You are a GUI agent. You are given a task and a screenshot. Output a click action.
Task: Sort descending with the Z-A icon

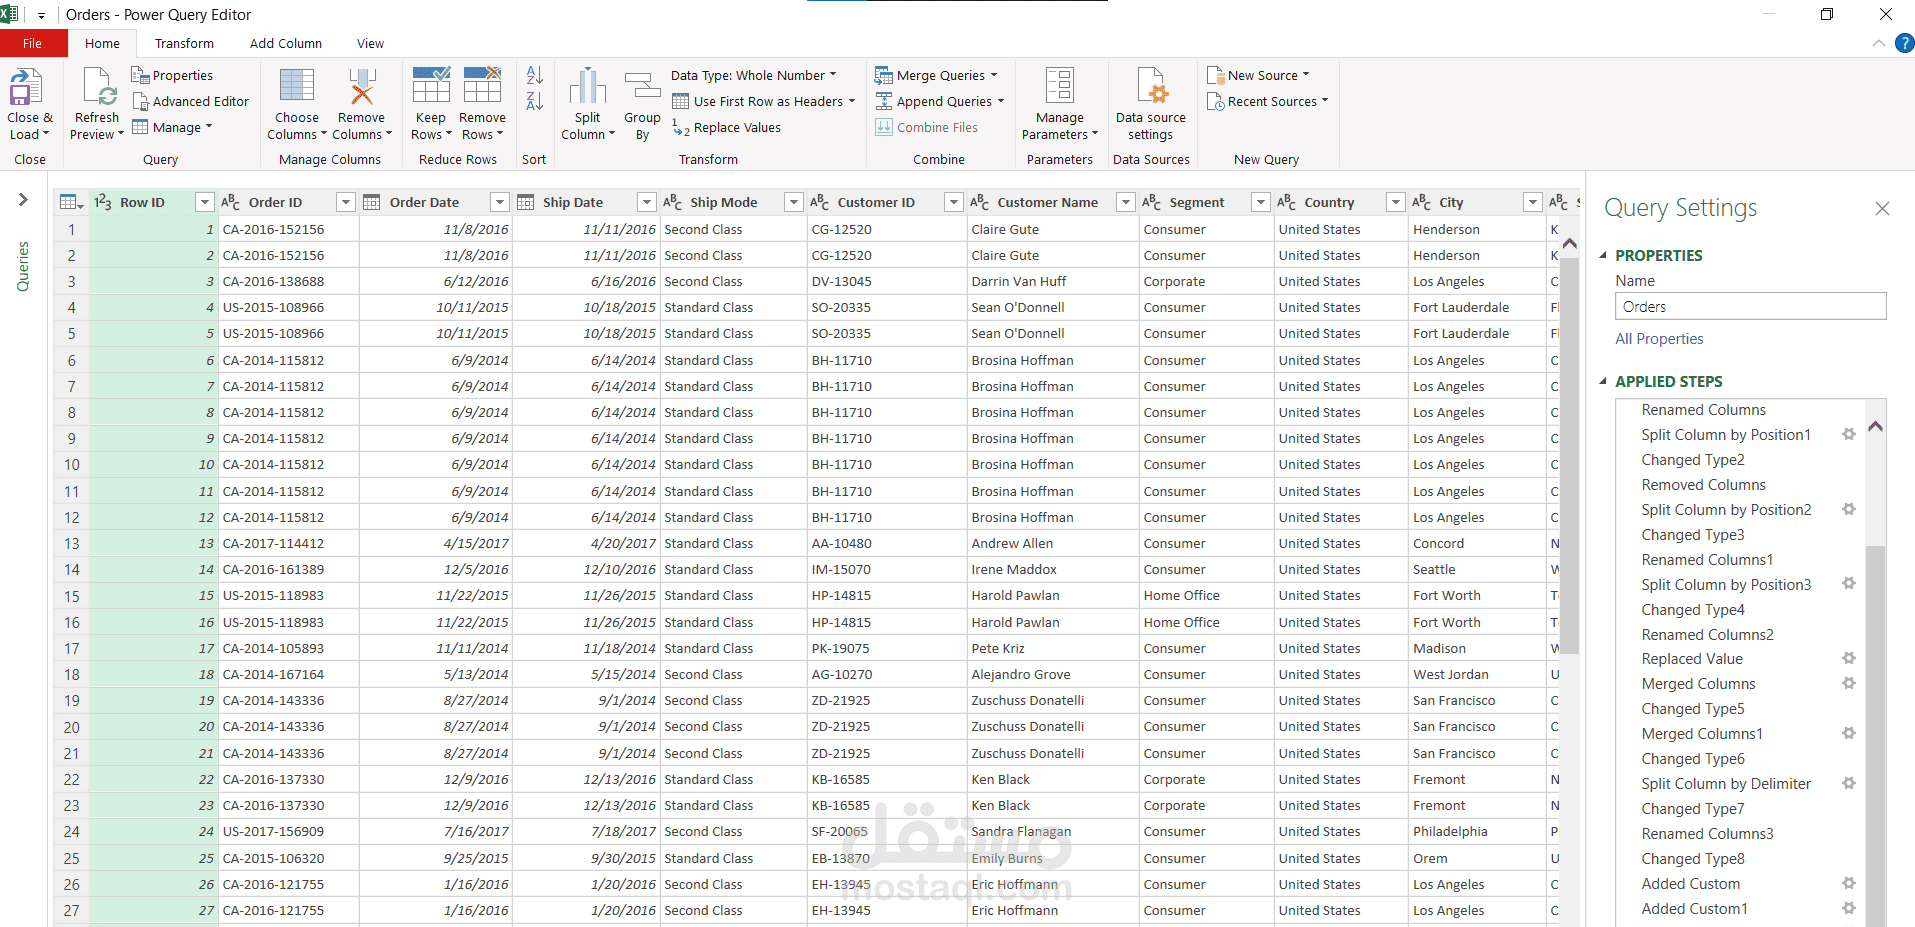pyautogui.click(x=535, y=101)
